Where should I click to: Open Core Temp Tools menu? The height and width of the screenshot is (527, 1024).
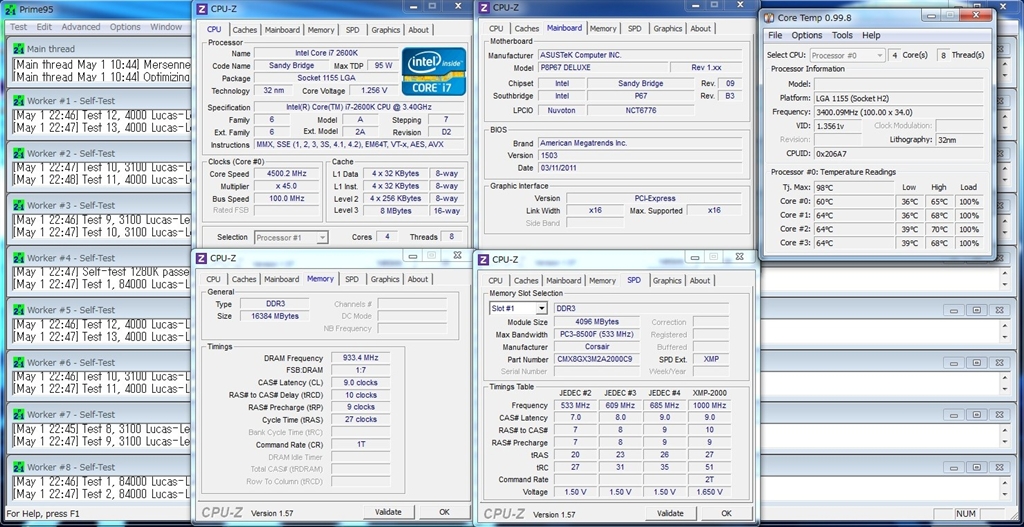coord(842,35)
